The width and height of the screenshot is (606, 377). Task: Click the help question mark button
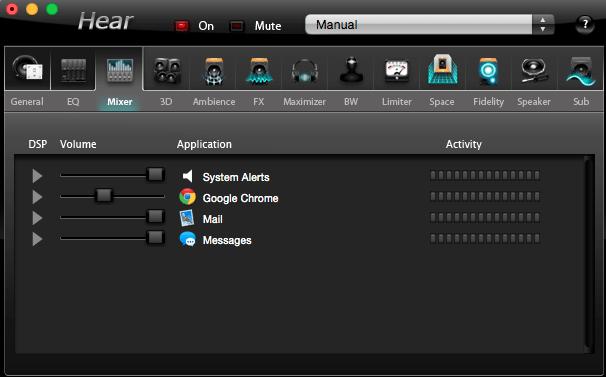click(x=585, y=25)
